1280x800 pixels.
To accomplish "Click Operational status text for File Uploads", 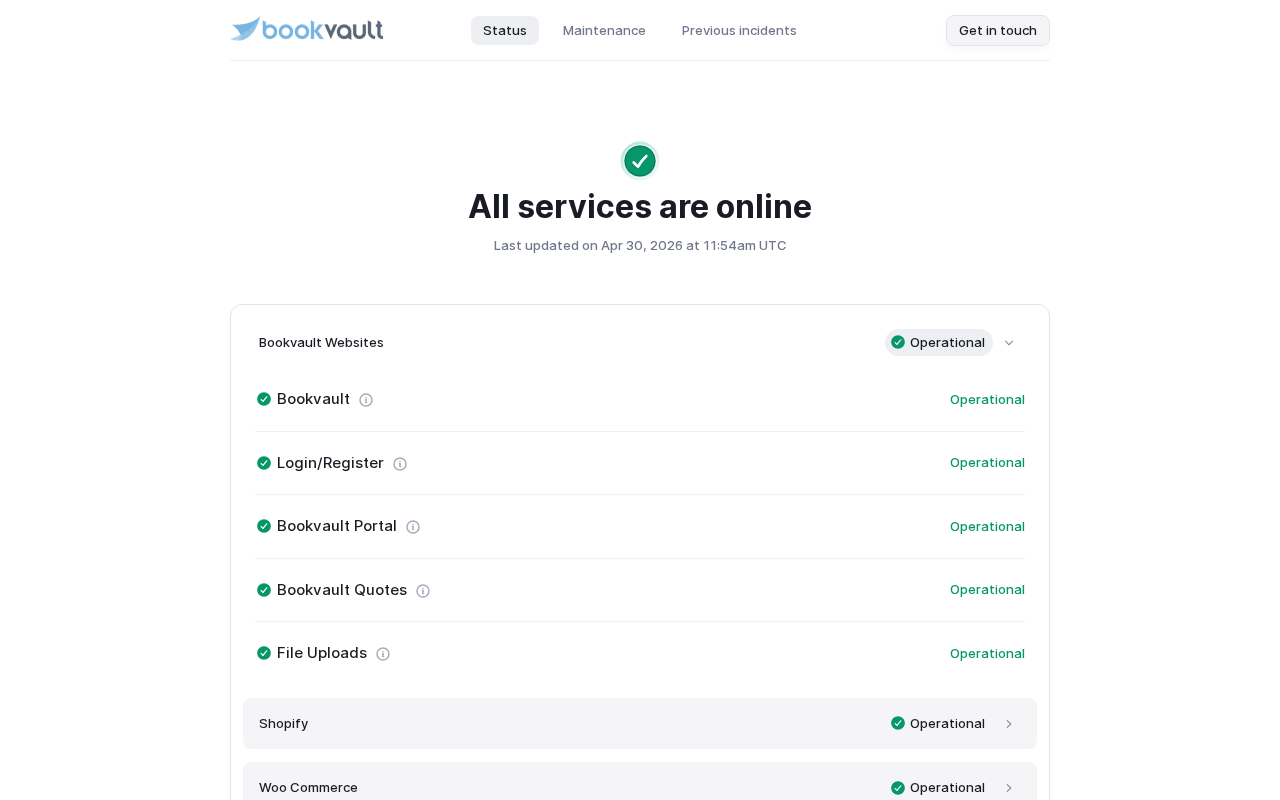I will [987, 653].
